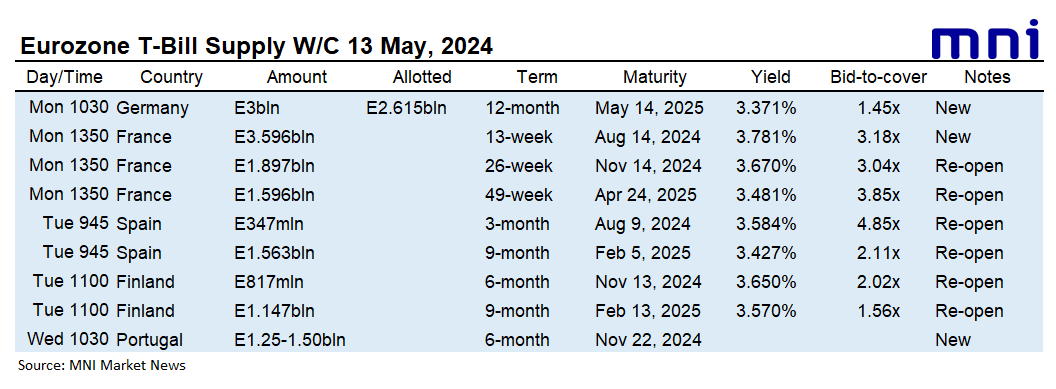1056x389 pixels.
Task: Select the Portugal E1.25-1.50bln amount cell
Action: [290, 340]
